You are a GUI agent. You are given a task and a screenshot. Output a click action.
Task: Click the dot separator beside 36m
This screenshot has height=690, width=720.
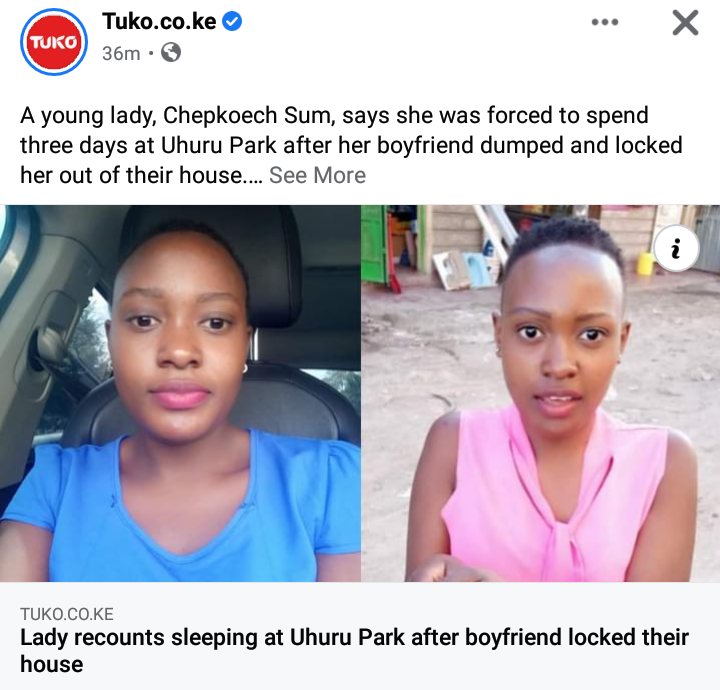point(151,53)
